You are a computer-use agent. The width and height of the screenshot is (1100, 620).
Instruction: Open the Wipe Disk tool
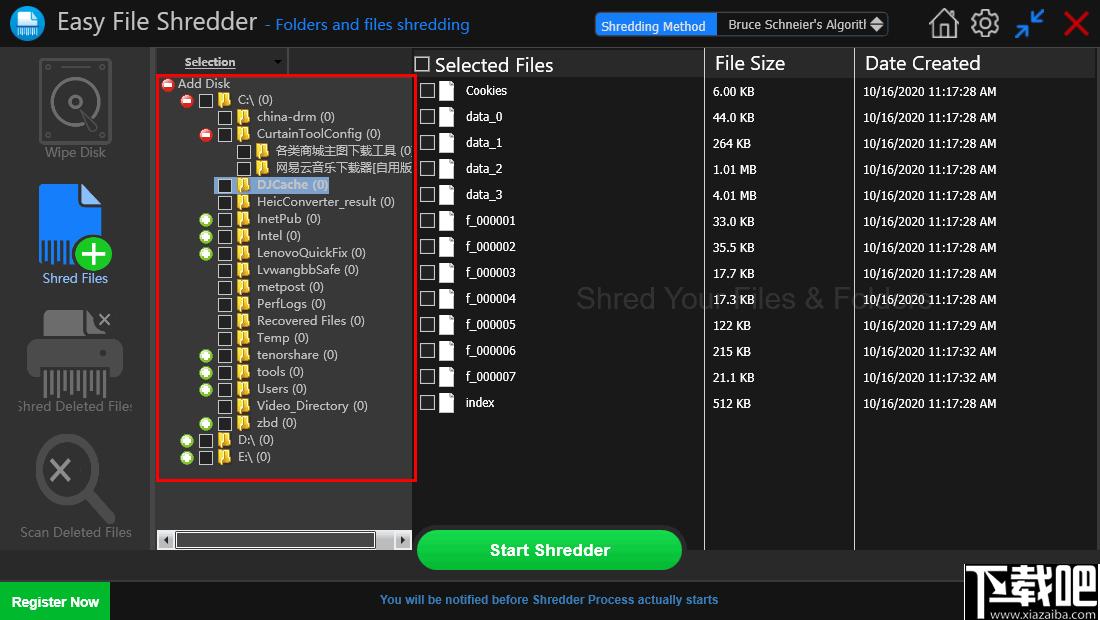75,109
